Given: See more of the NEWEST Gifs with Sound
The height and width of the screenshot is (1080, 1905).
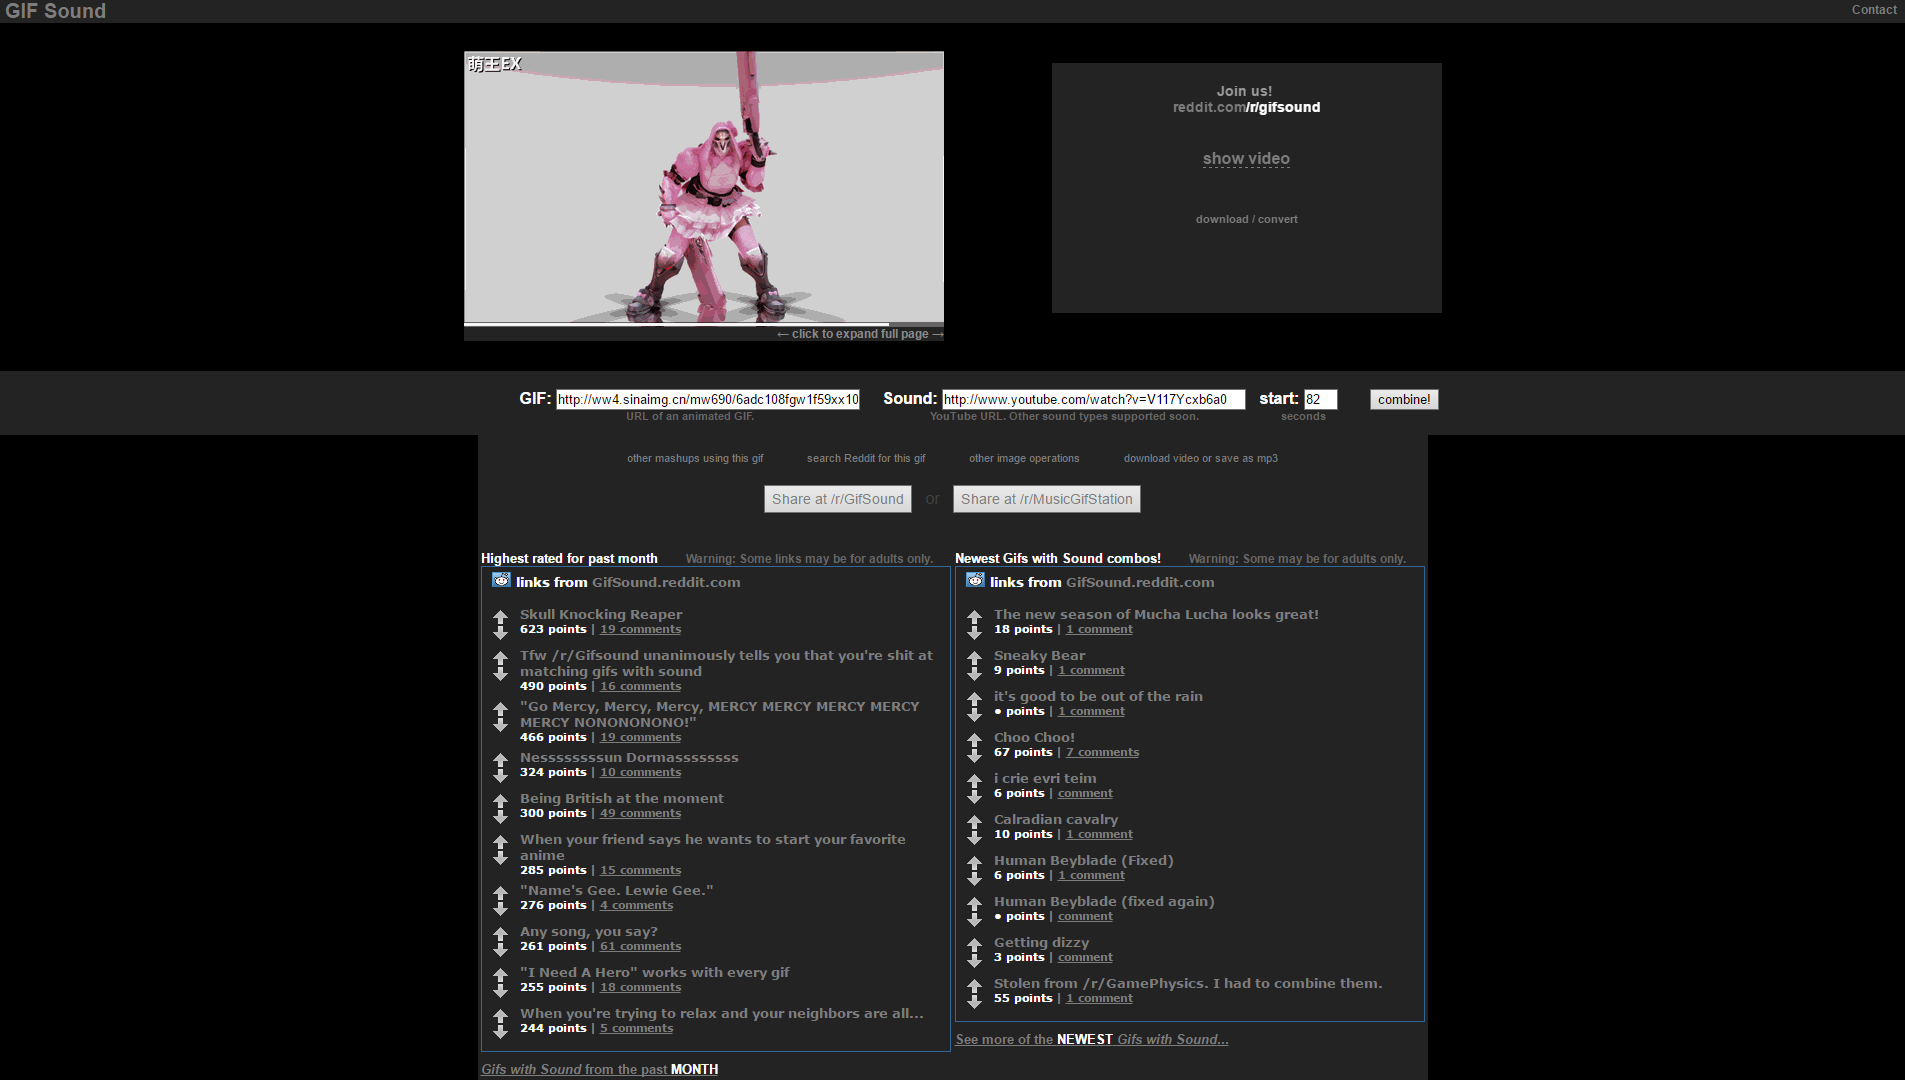Looking at the screenshot, I should [1092, 1039].
